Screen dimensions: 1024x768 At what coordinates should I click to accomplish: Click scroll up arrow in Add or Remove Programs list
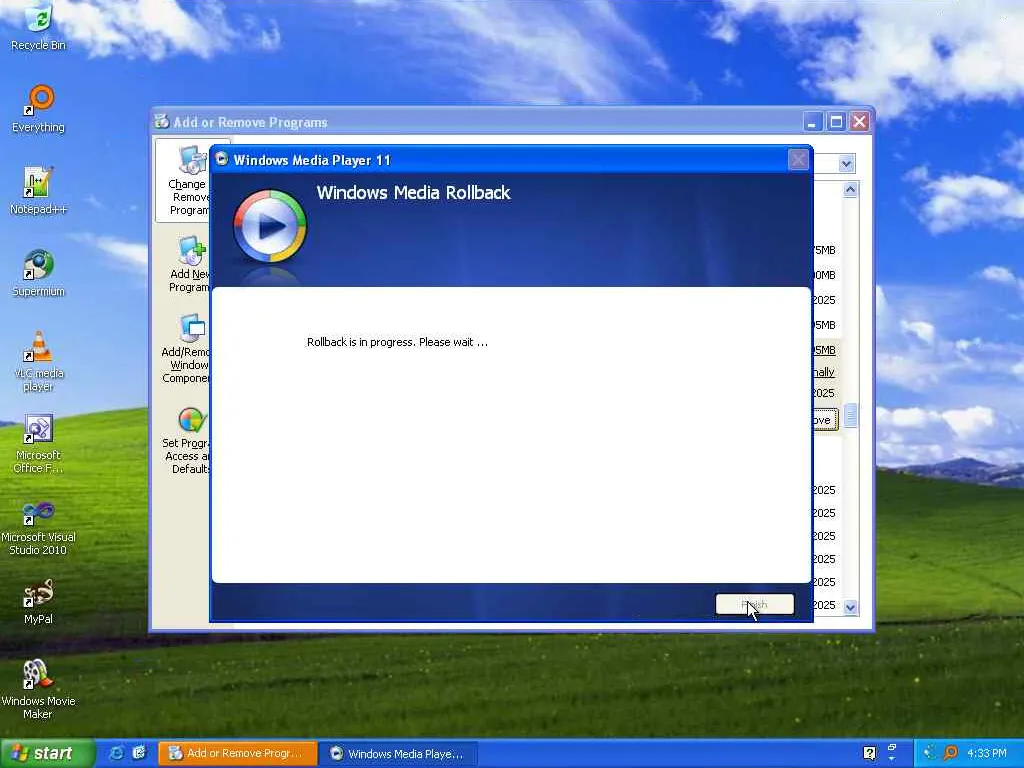point(850,189)
